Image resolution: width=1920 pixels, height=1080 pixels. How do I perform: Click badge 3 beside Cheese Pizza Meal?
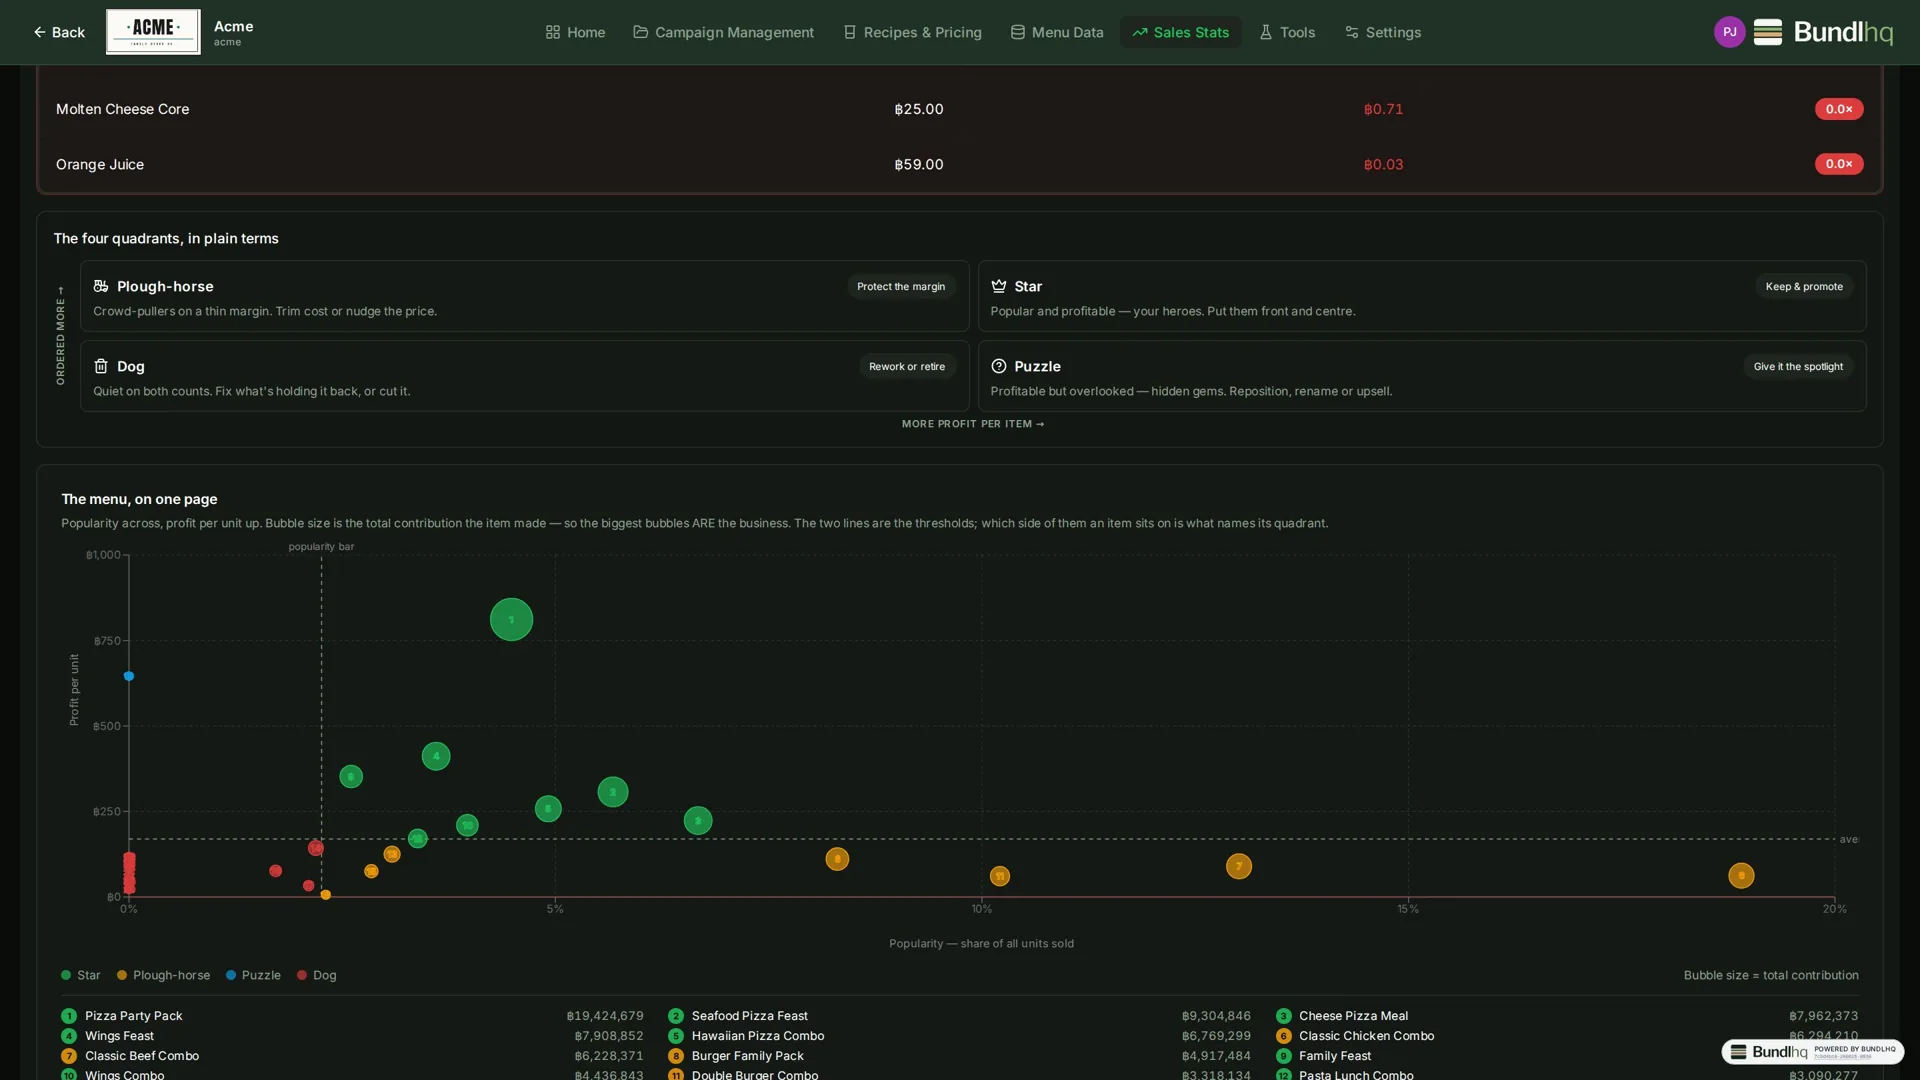pos(1284,1016)
